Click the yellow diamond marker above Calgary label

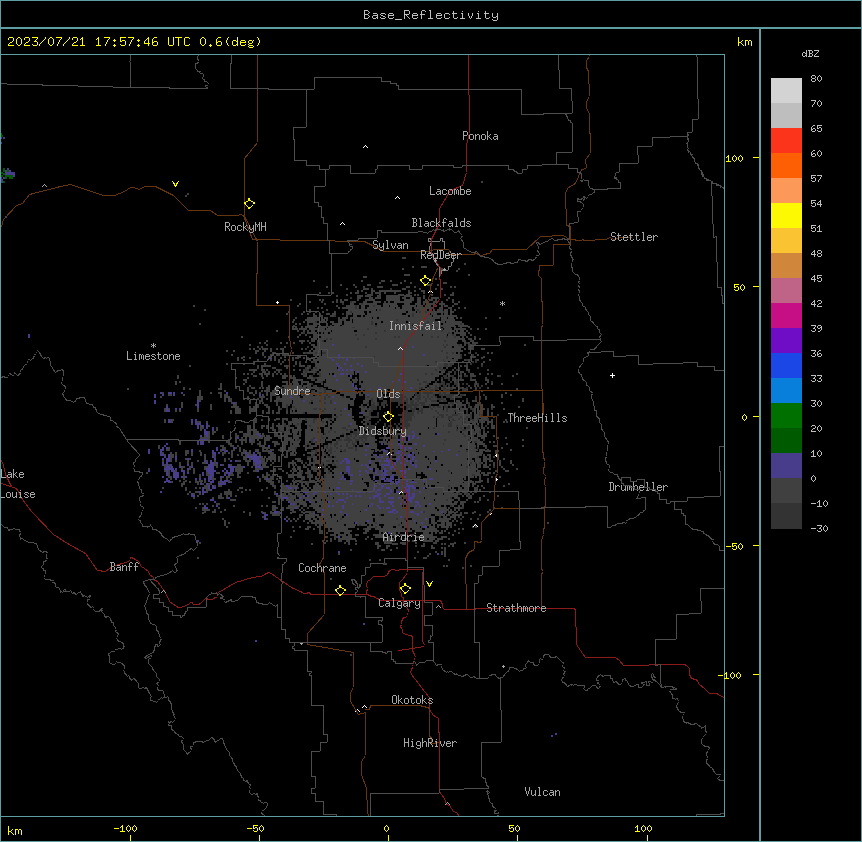coord(405,589)
